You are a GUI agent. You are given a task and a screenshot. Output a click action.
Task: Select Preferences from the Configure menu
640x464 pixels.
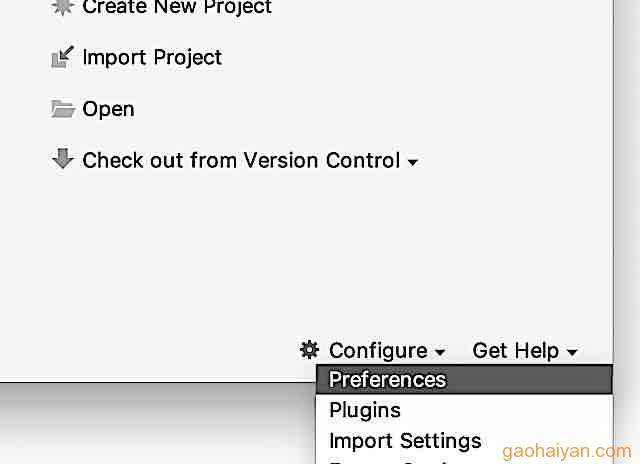pyautogui.click(x=464, y=380)
